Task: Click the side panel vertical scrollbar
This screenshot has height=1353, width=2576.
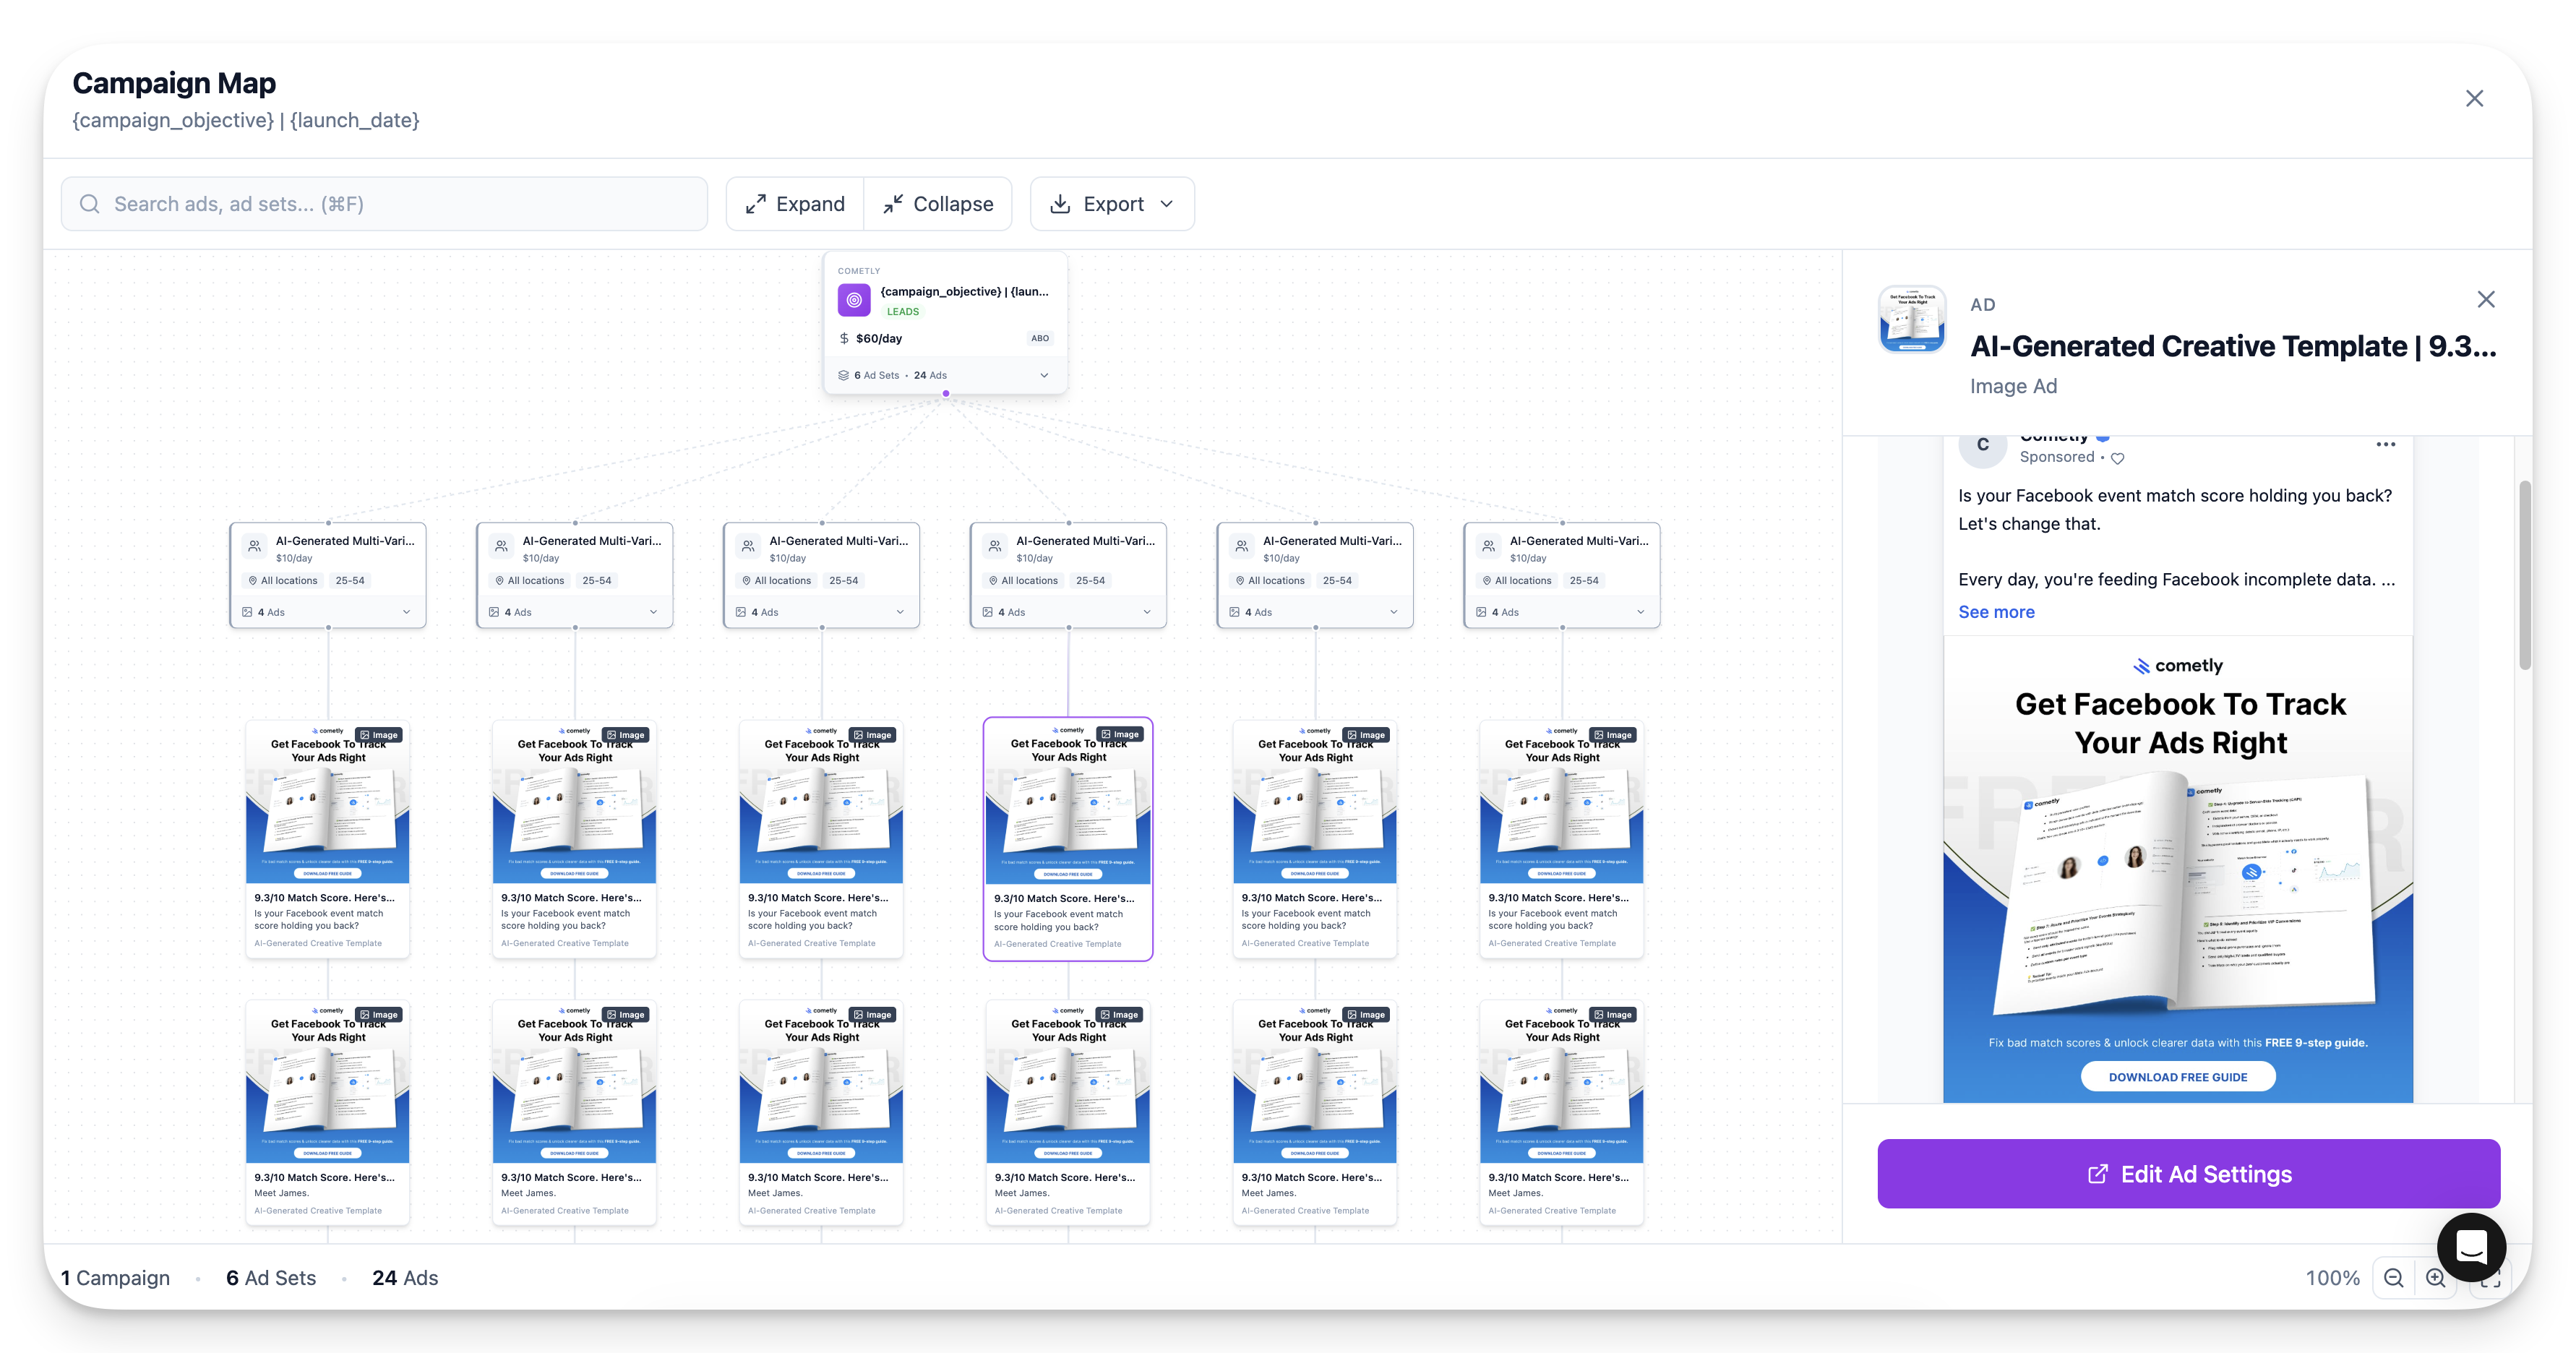Action: pos(2524,575)
